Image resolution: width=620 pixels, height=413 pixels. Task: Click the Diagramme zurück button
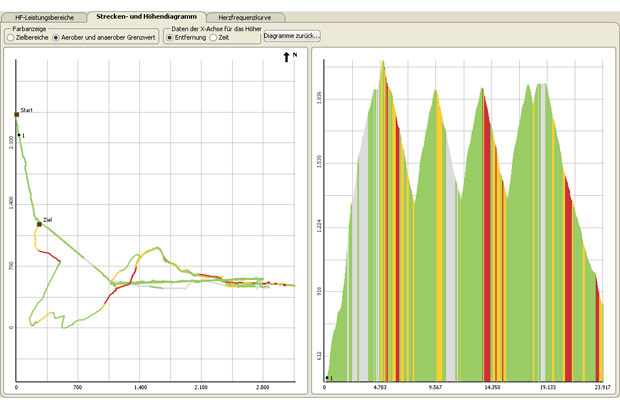click(x=291, y=35)
